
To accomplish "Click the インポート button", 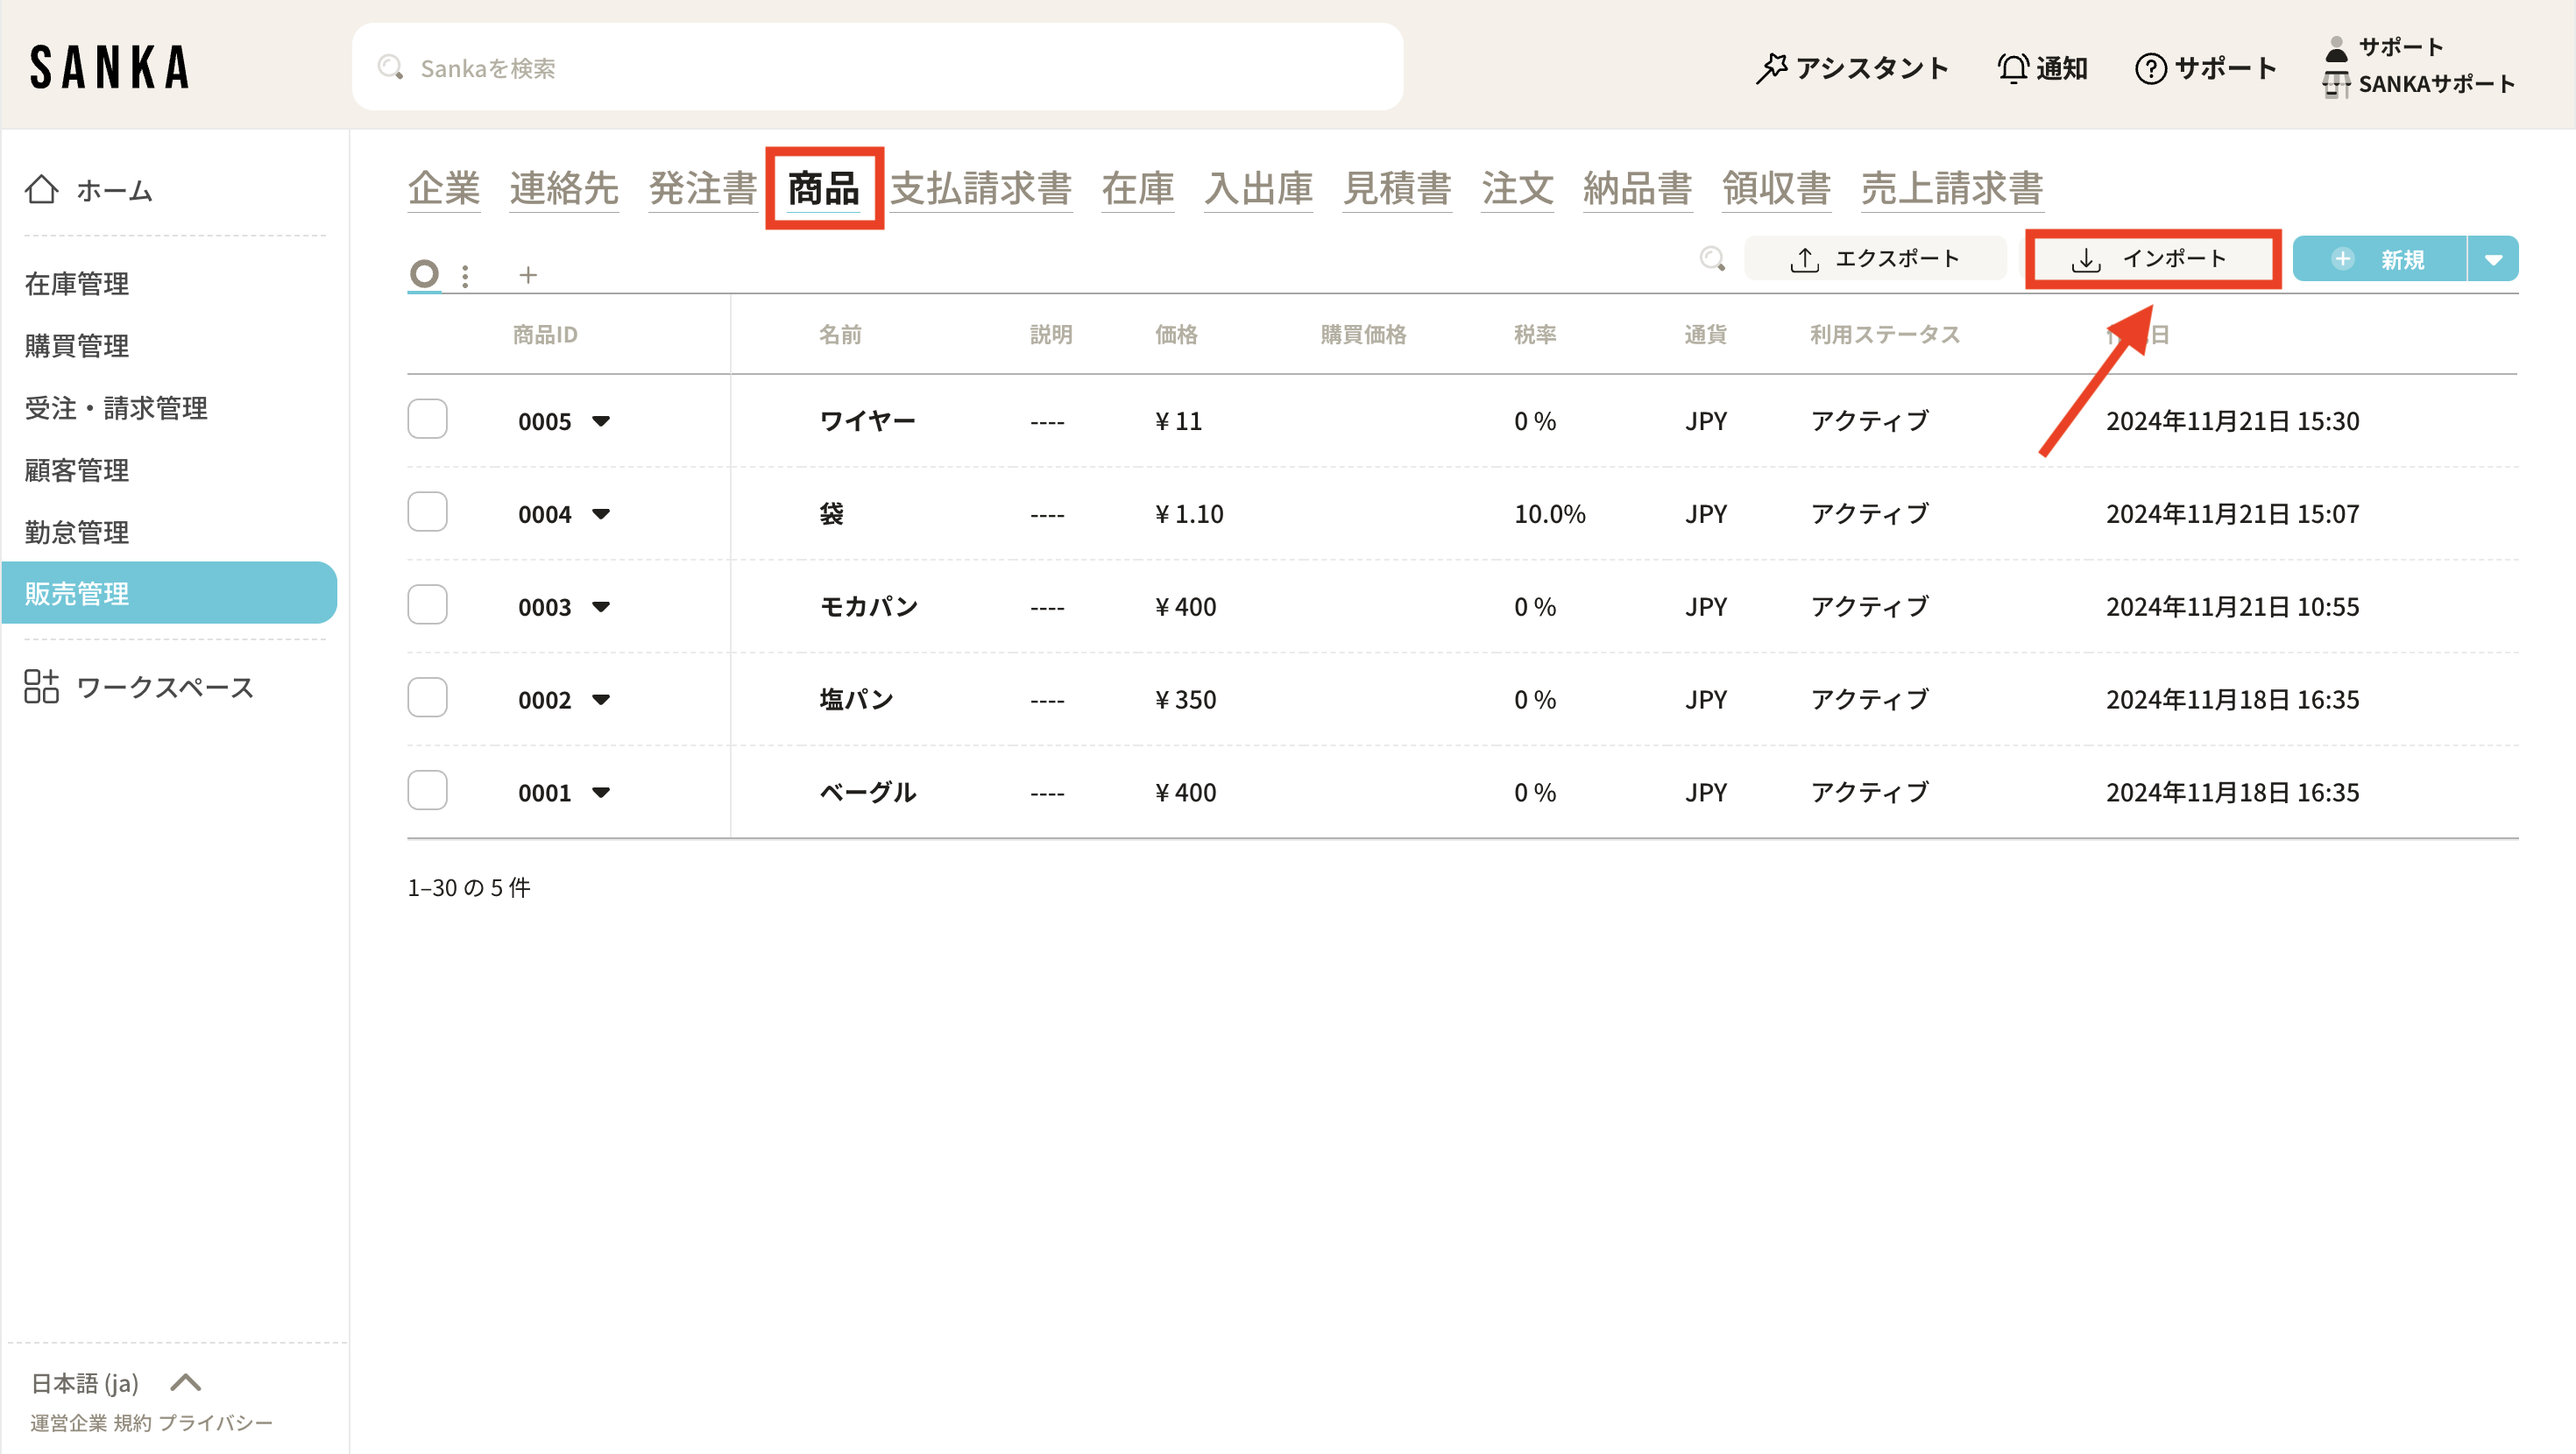I will [x=2152, y=259].
